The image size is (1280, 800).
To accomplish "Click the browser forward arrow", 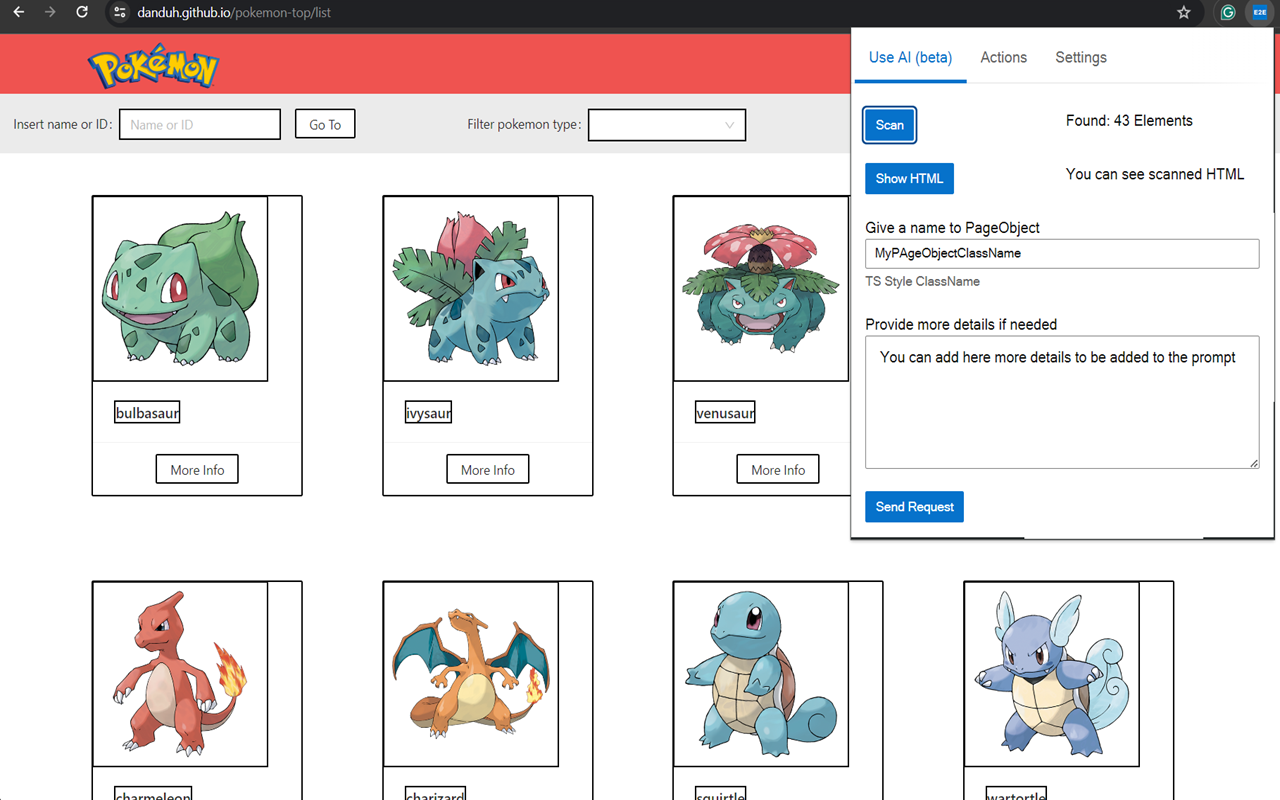I will click(x=50, y=13).
